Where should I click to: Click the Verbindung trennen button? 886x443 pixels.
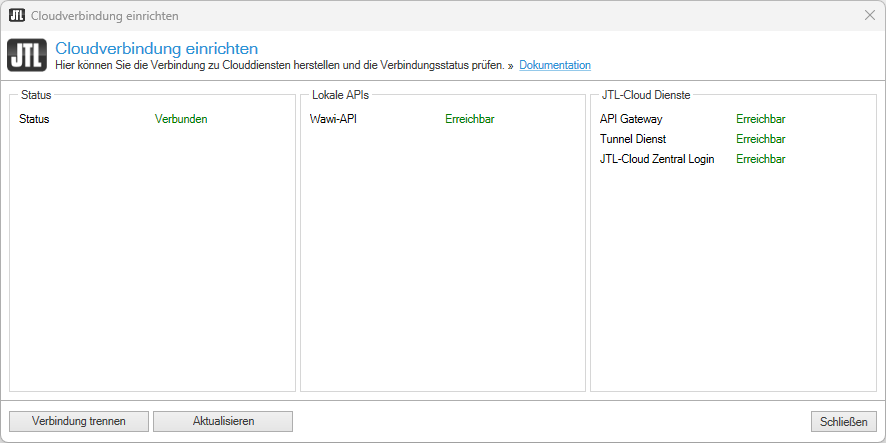79,421
